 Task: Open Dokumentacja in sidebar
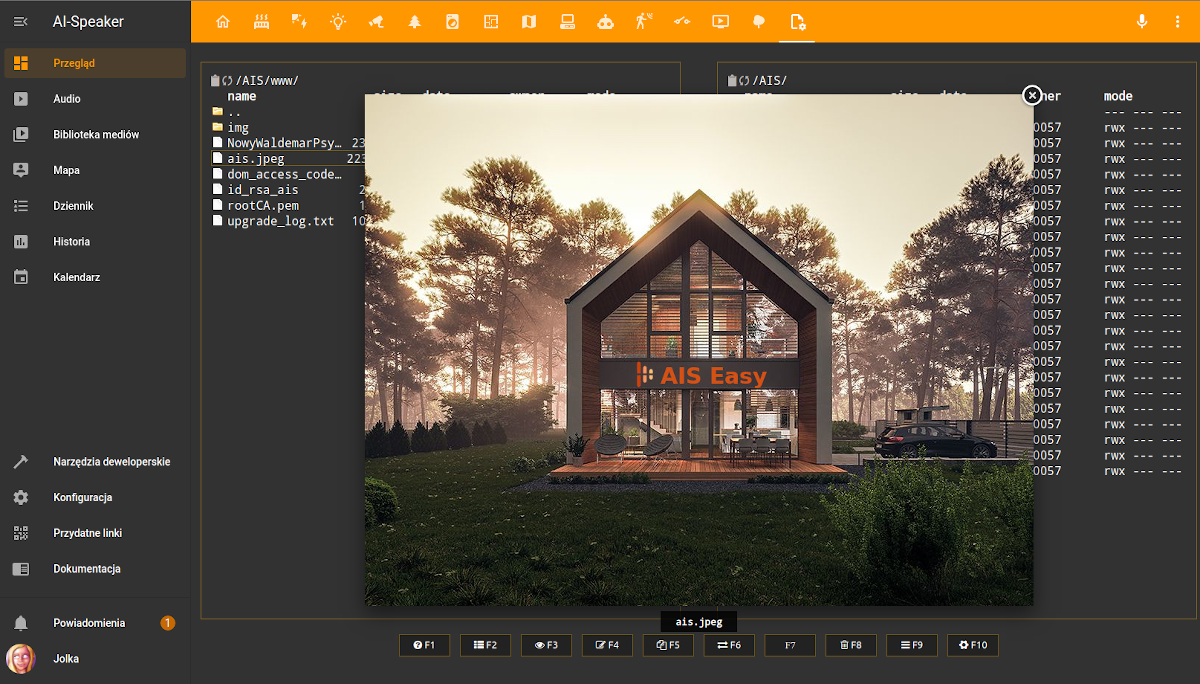[95, 569]
